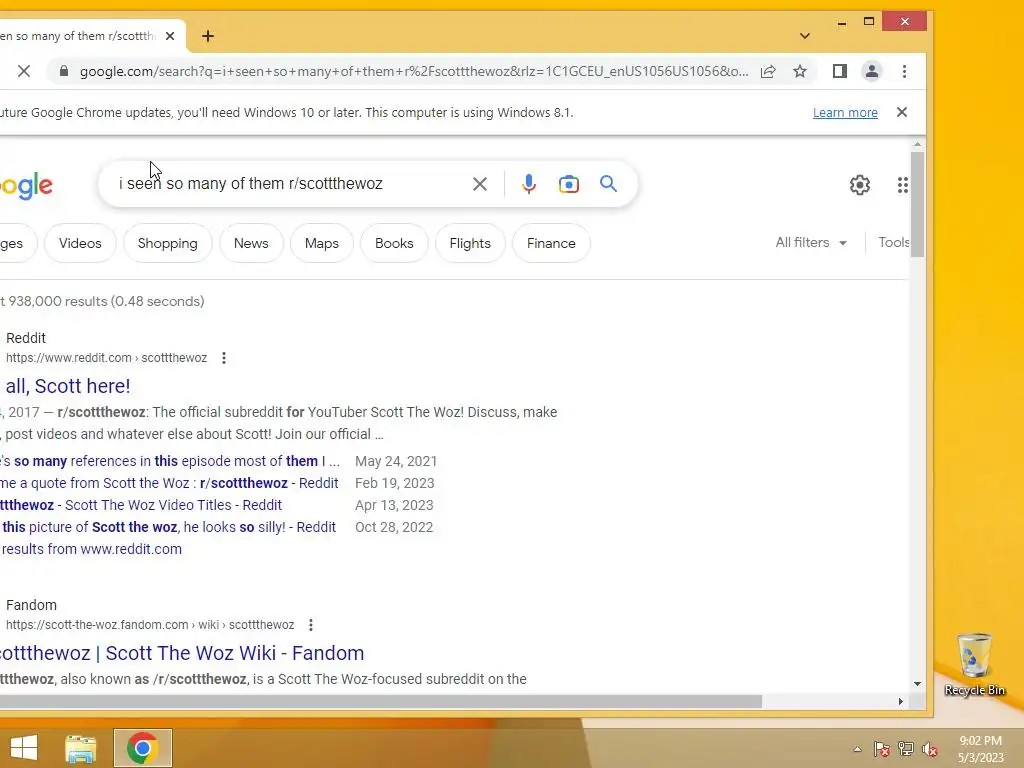Viewport: 1024px width, 768px height.
Task: Open Fandom result options three dots
Action: tap(311, 625)
